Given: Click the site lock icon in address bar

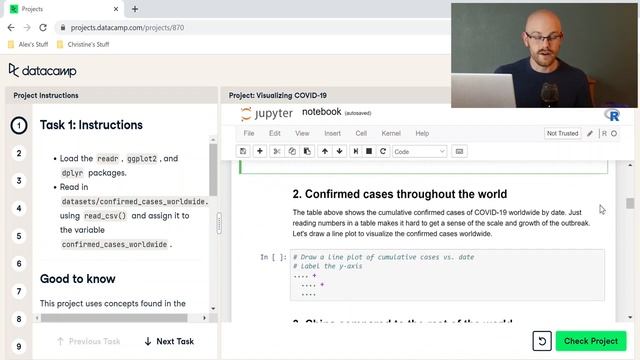Looking at the screenshot, I should 62,28.
